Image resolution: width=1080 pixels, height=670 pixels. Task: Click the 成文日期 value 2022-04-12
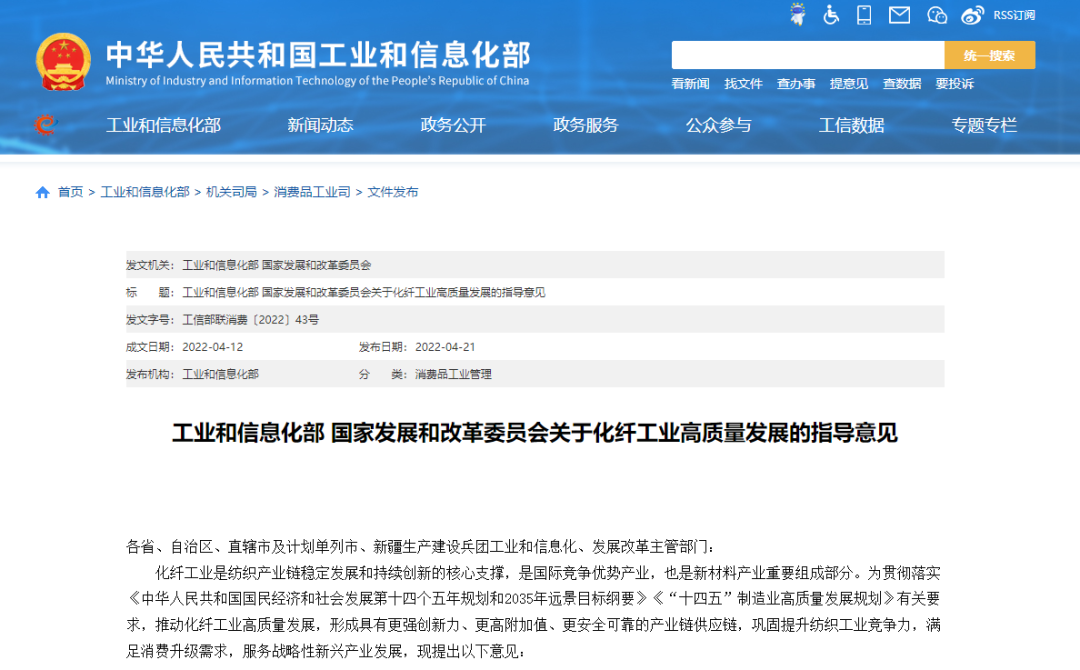212,347
